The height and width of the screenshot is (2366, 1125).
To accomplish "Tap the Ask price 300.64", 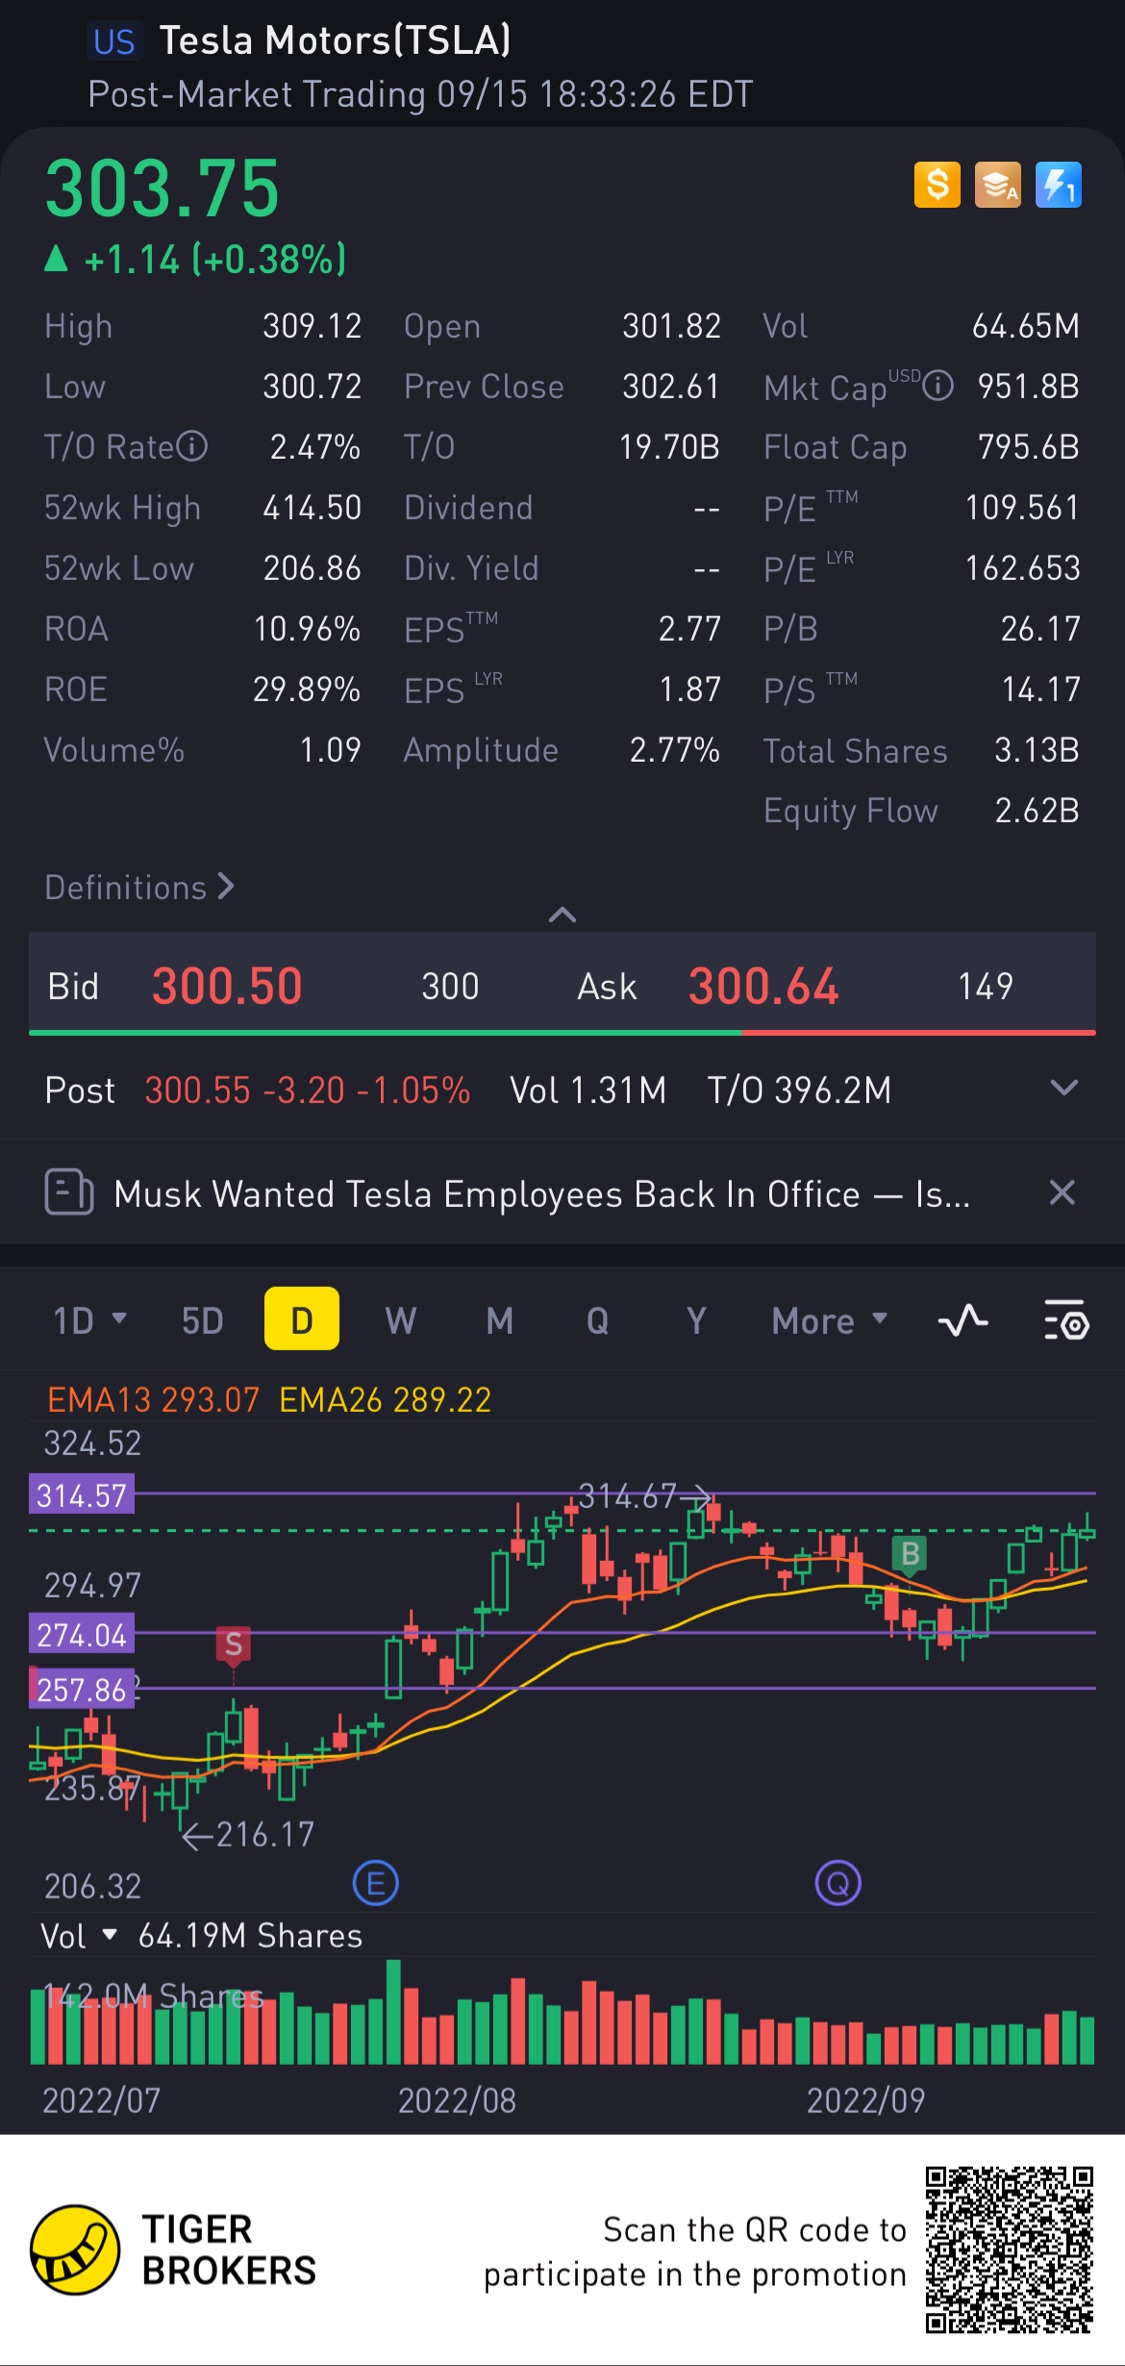I will 763,986.
